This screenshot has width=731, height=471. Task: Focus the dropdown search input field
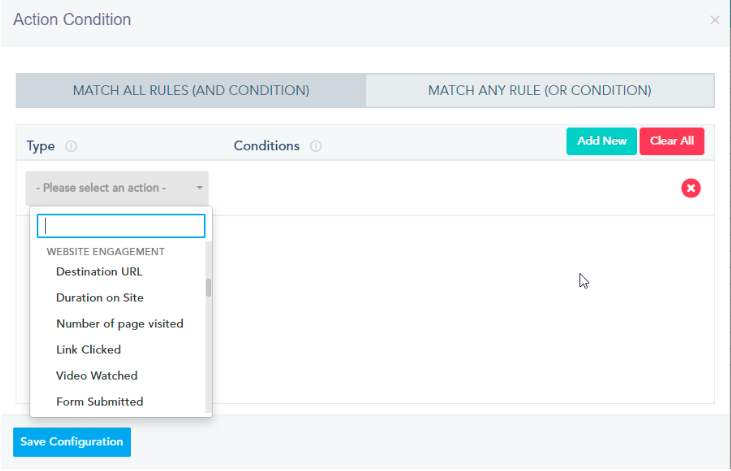[x=121, y=226]
